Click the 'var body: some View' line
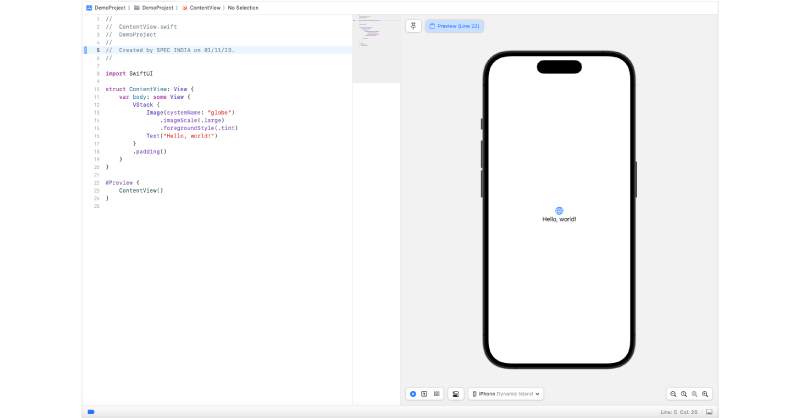800x418 pixels. tap(155, 97)
